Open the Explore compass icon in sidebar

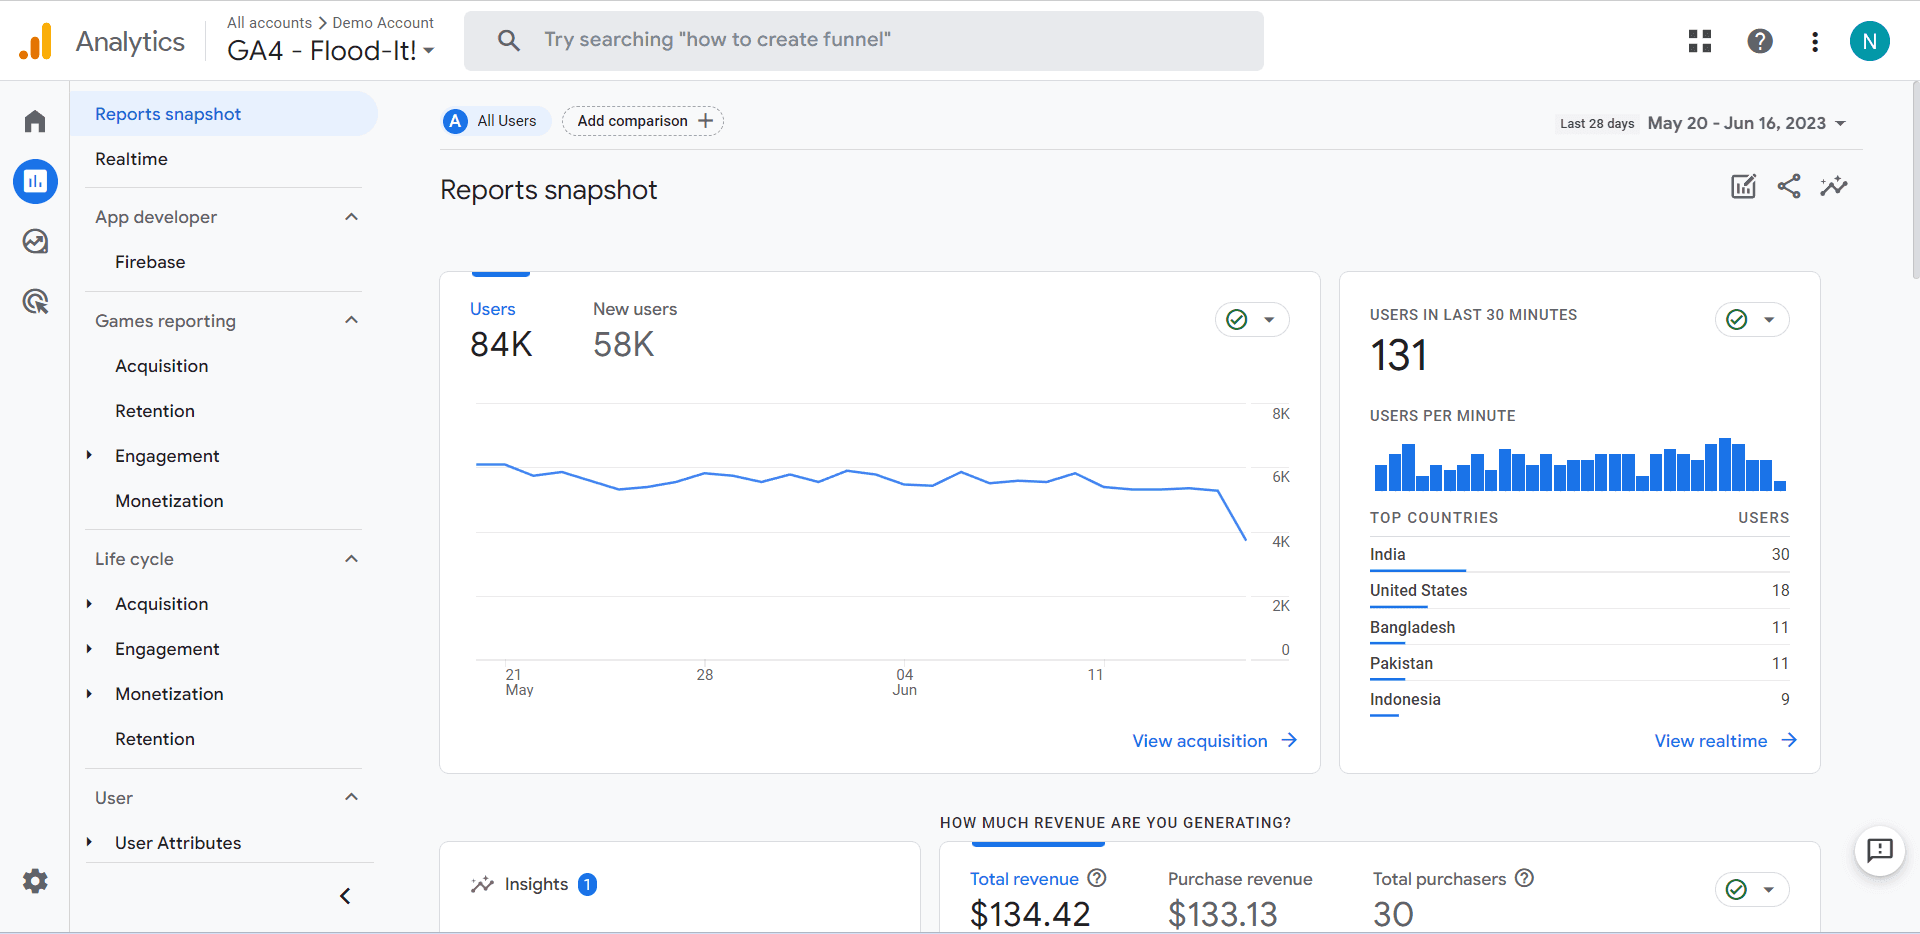tap(35, 241)
